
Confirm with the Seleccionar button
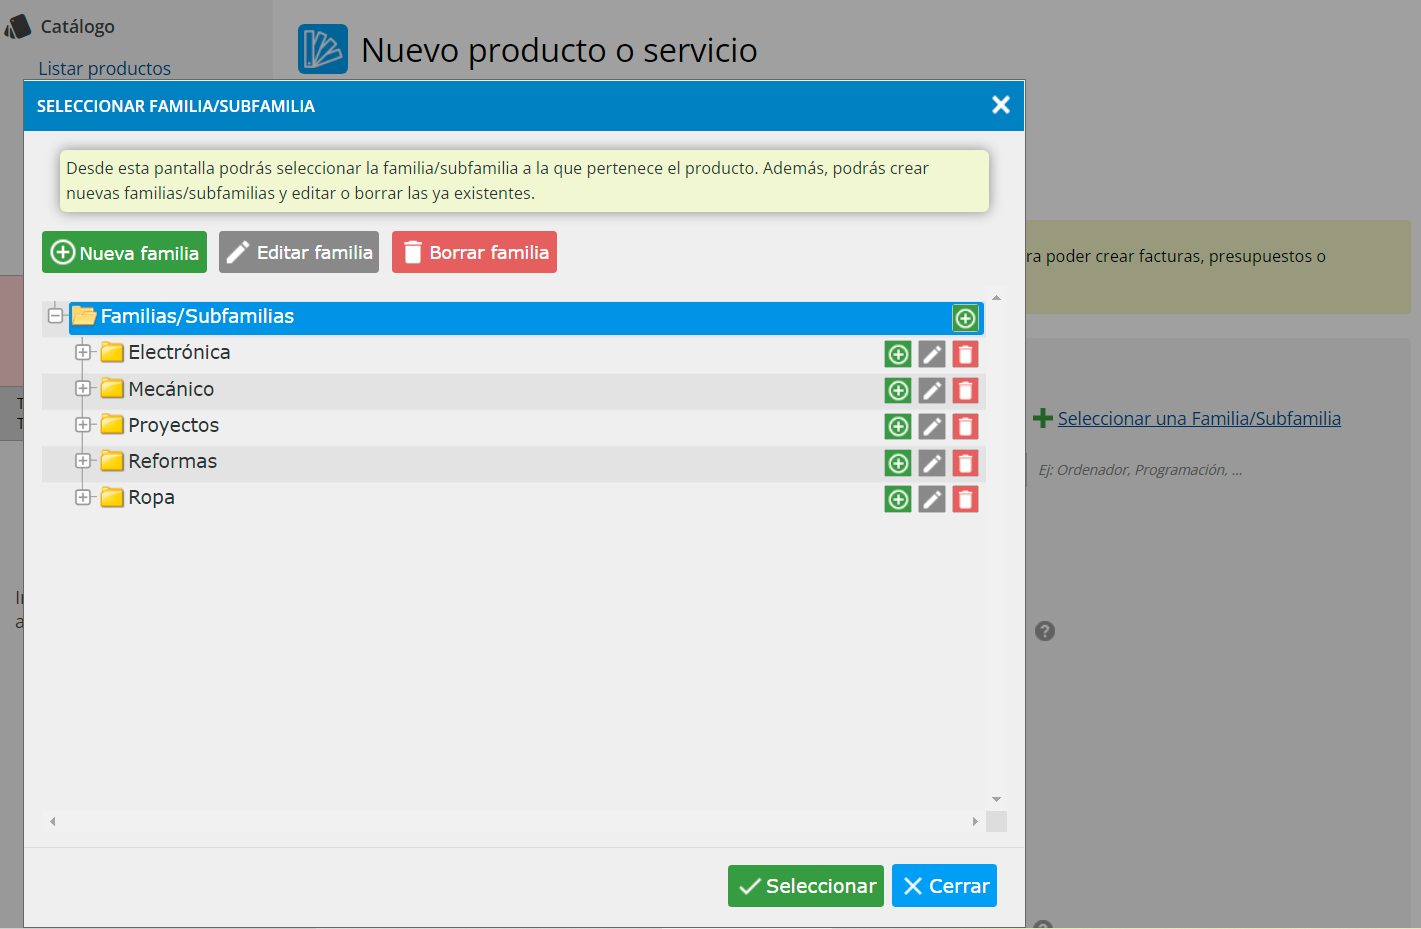[x=806, y=886]
